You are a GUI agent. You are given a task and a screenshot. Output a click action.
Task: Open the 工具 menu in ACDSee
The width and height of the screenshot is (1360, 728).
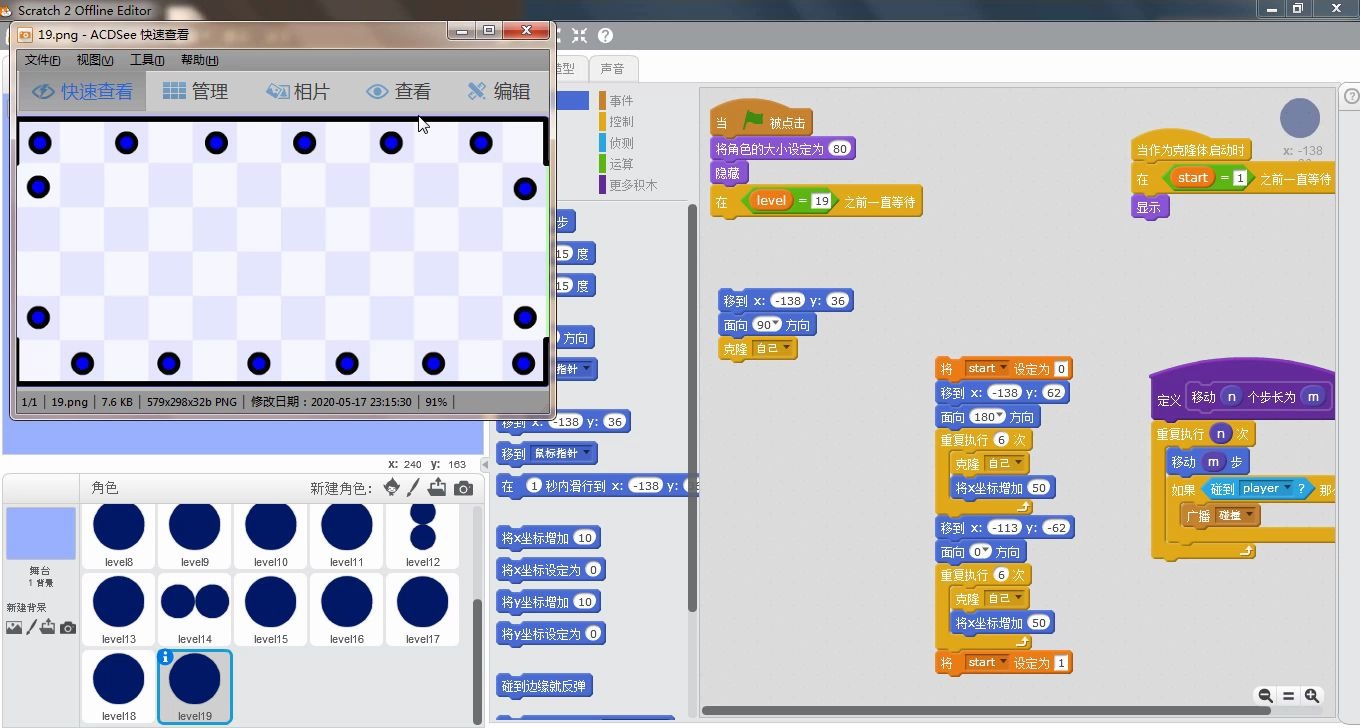[x=146, y=59]
